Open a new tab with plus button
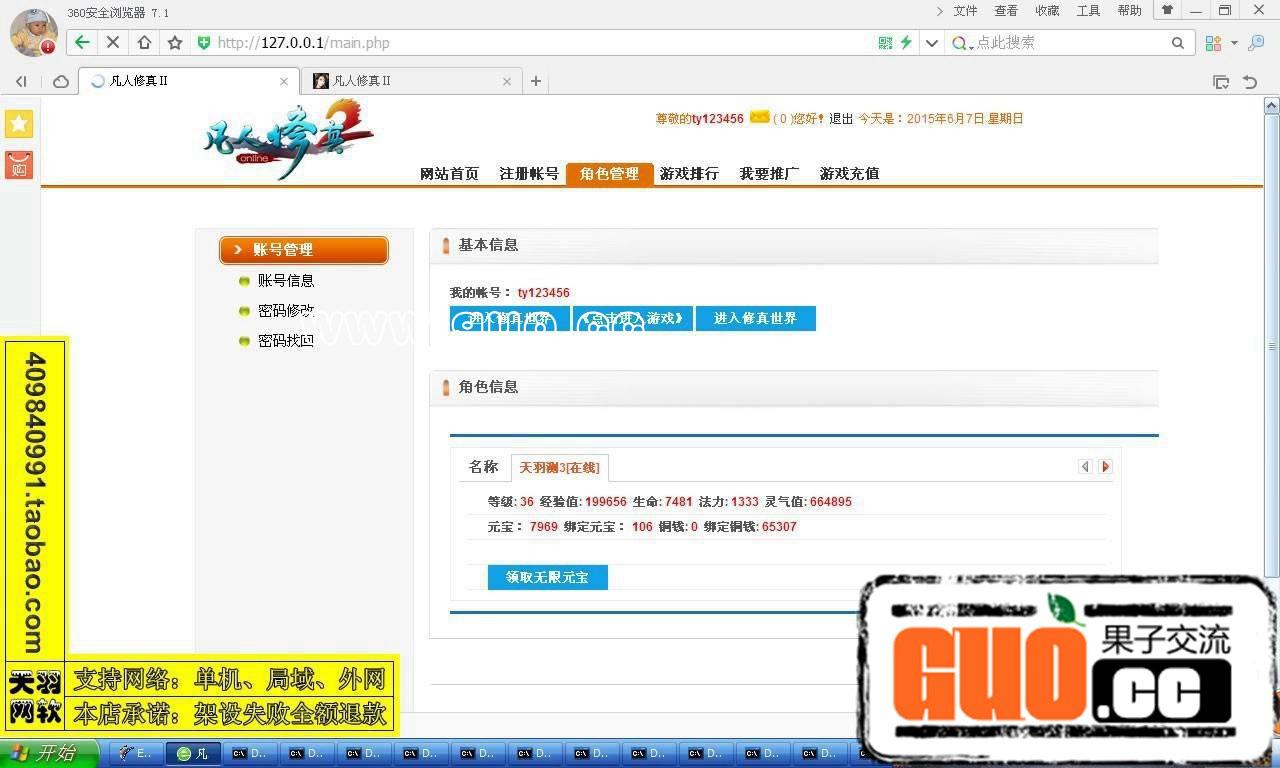Viewport: 1280px width, 768px height. tap(536, 81)
